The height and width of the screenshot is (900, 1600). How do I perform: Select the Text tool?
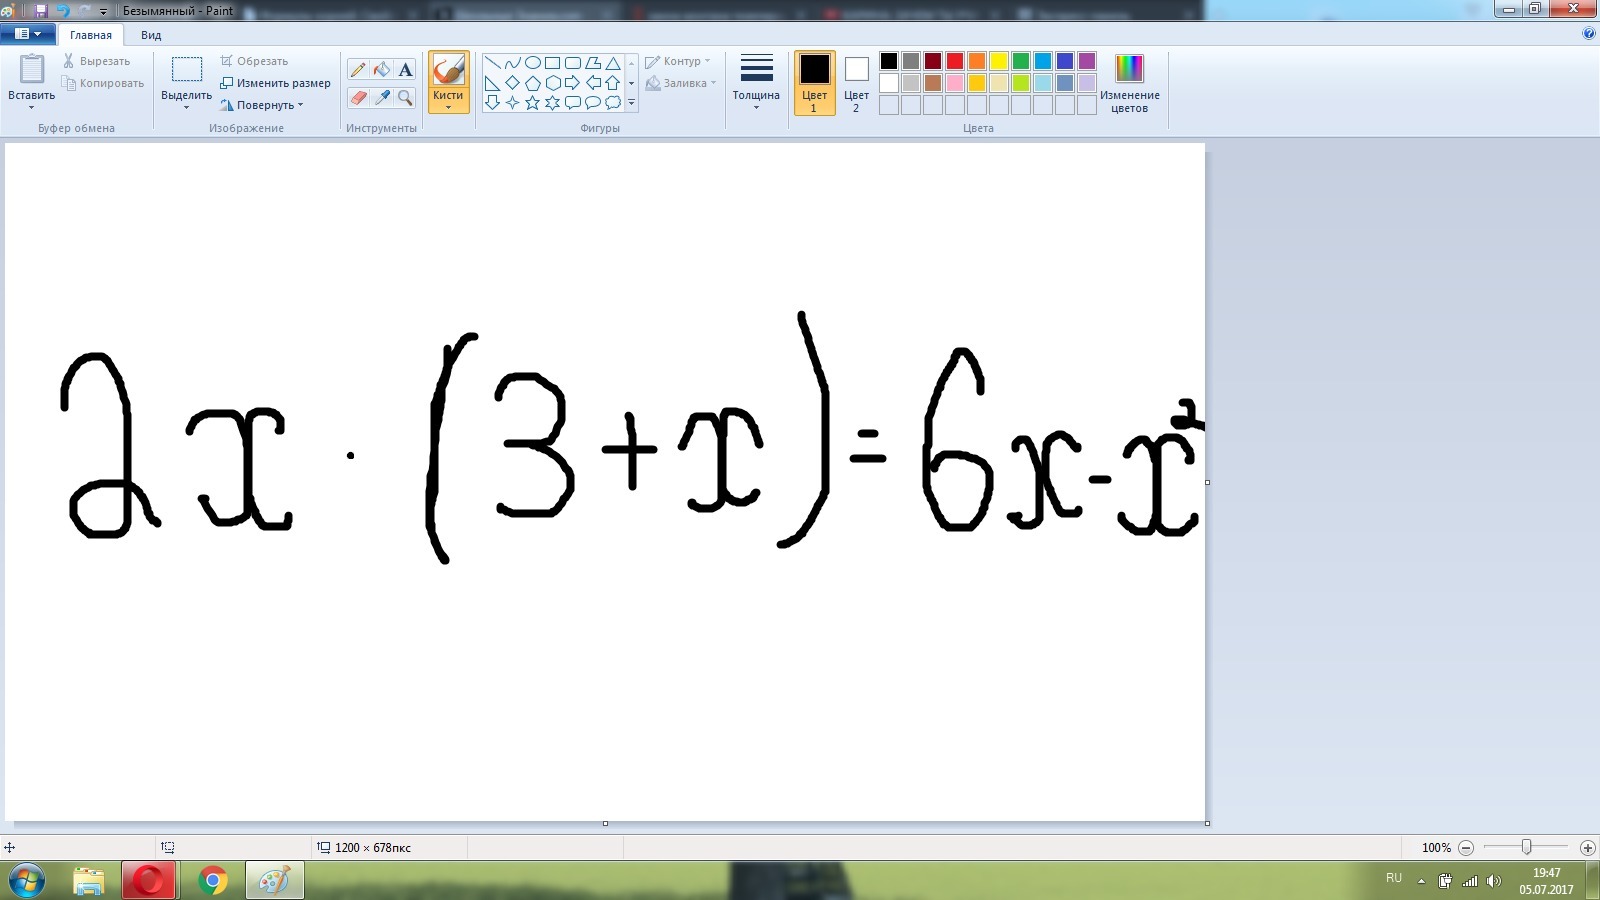(405, 70)
